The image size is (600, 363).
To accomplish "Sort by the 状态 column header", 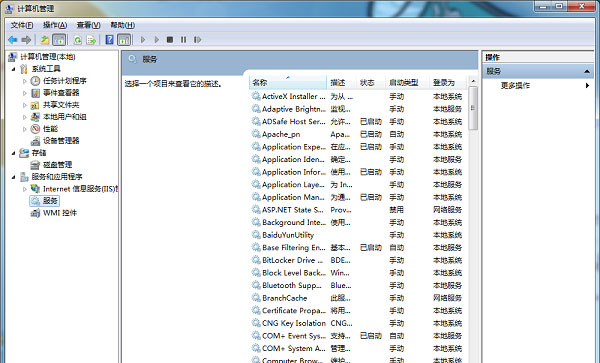I will tap(371, 83).
